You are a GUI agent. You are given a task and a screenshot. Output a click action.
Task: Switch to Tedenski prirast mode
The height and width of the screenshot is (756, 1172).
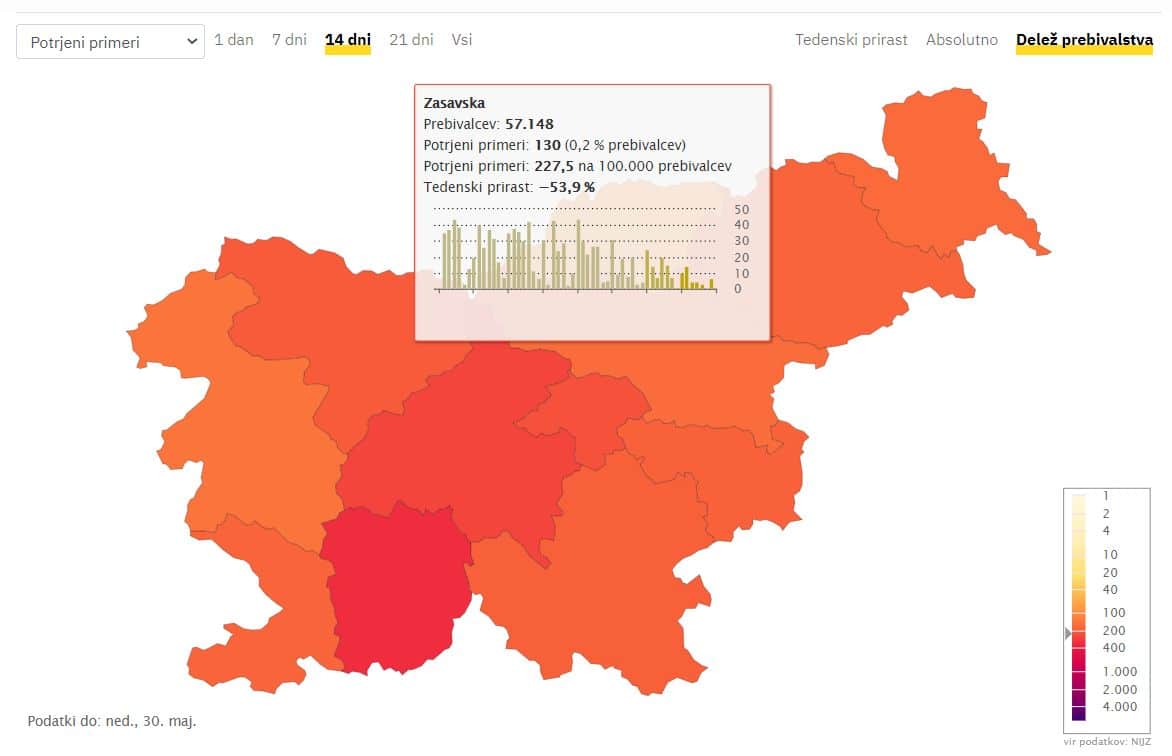(x=851, y=40)
